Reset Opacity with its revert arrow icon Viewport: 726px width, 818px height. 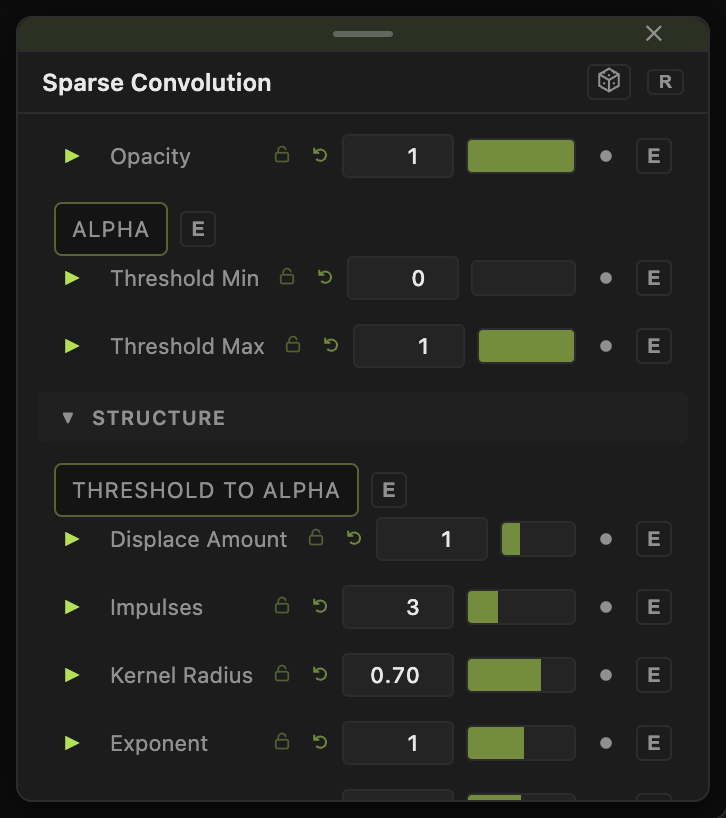click(320, 155)
